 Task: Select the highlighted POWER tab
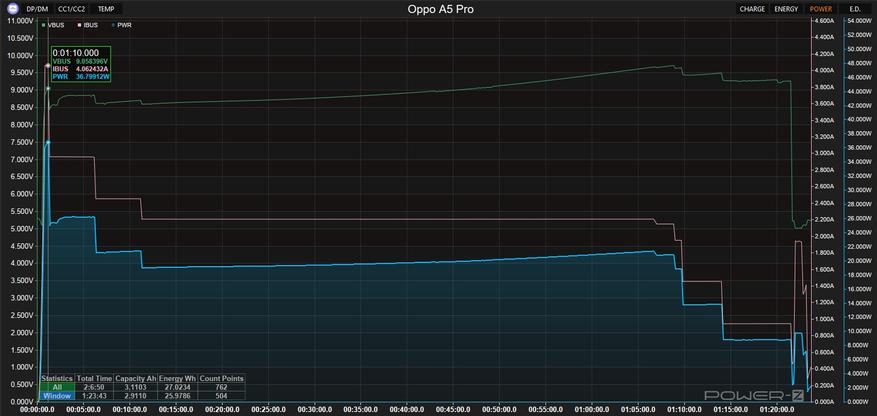(821, 9)
